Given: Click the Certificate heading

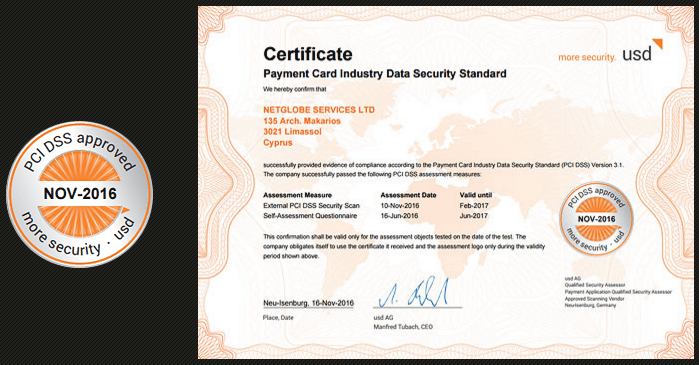Looking at the screenshot, I should point(308,54).
